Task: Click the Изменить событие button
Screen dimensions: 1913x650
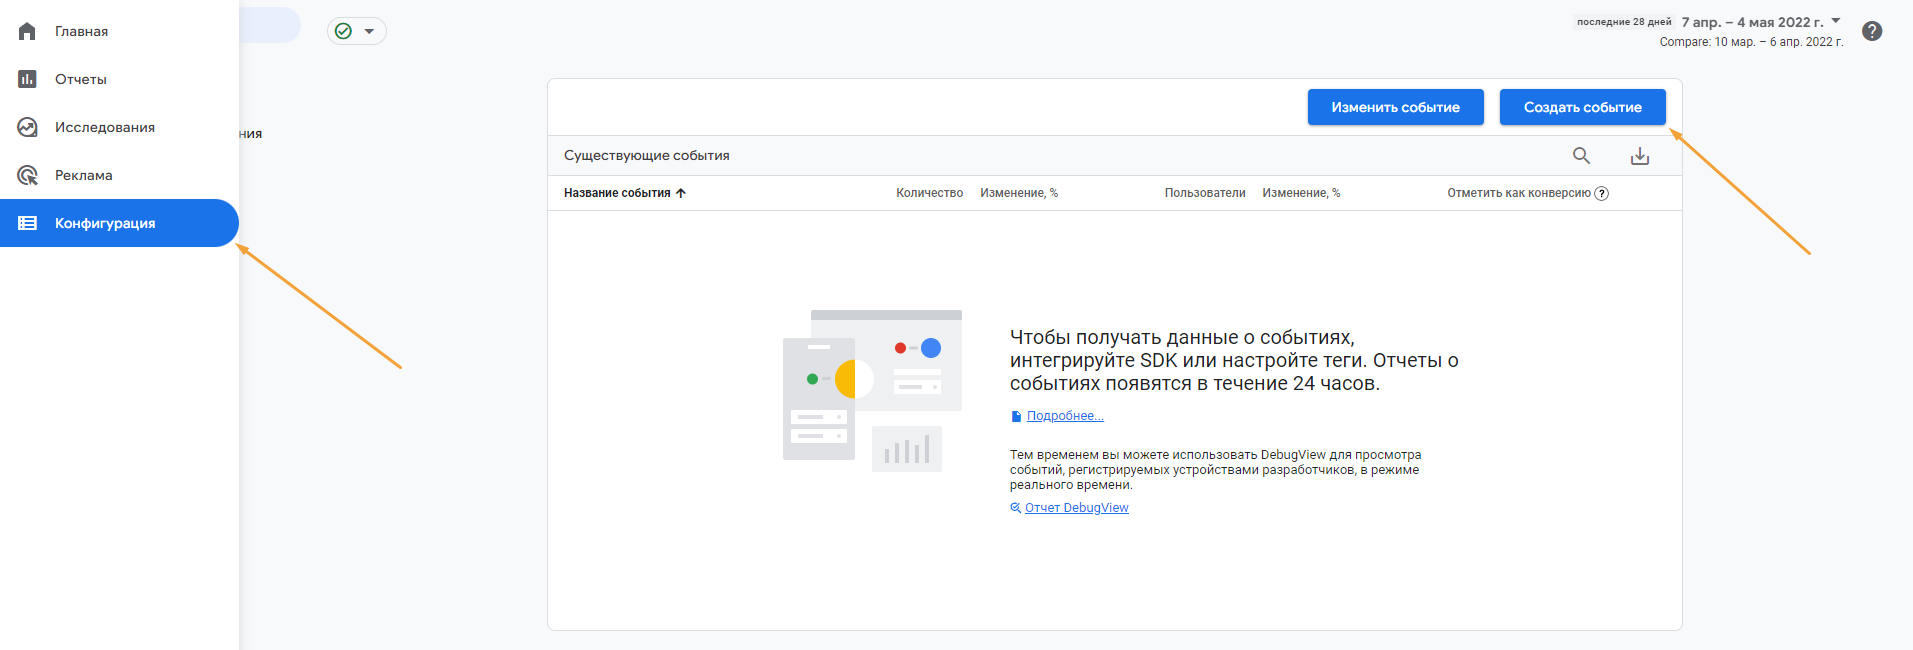Action: (x=1395, y=107)
